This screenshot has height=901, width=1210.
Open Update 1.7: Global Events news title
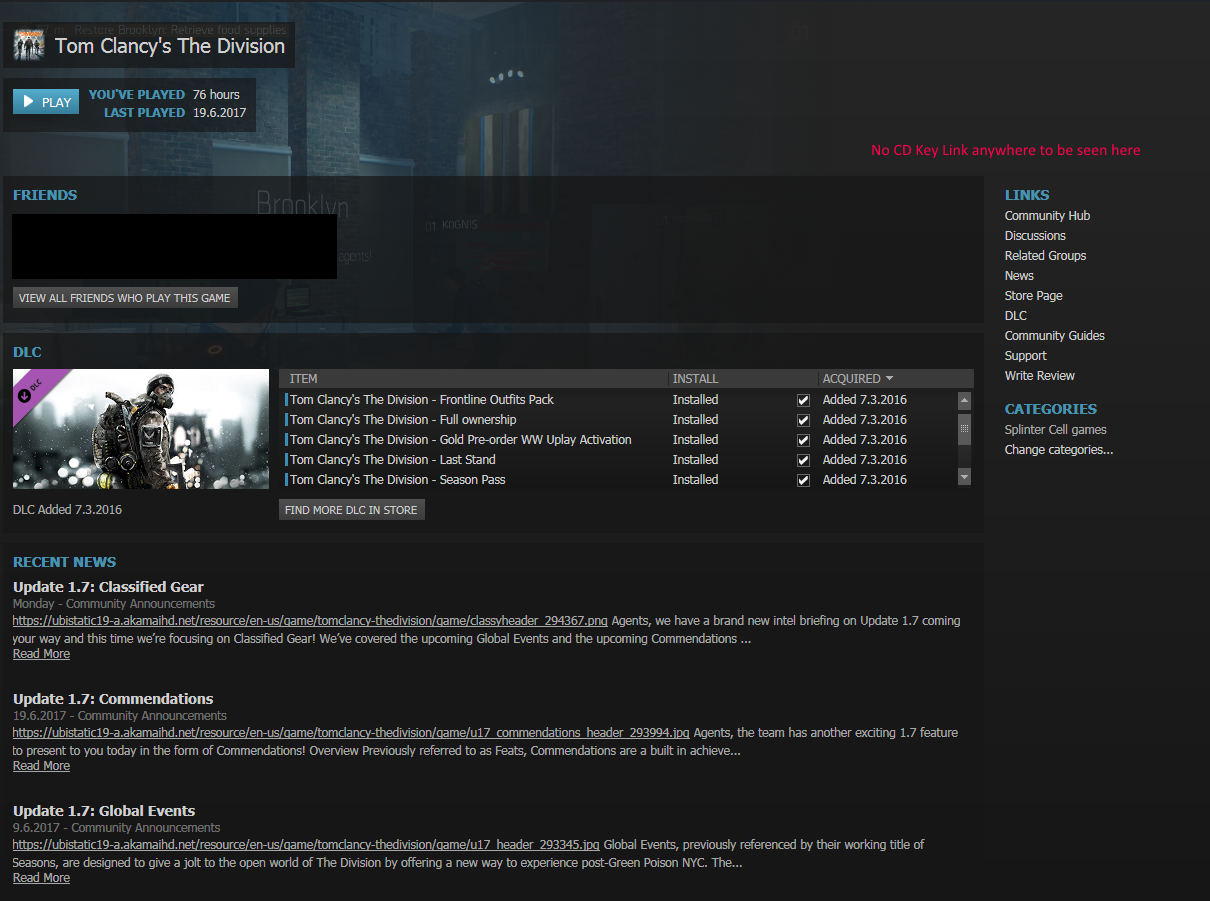click(104, 811)
